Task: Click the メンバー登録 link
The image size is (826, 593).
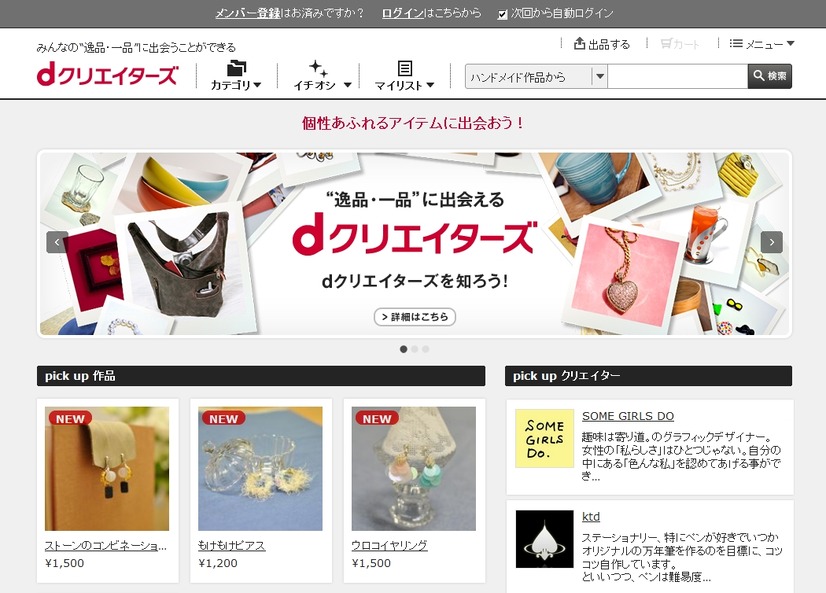Action: click(x=248, y=13)
